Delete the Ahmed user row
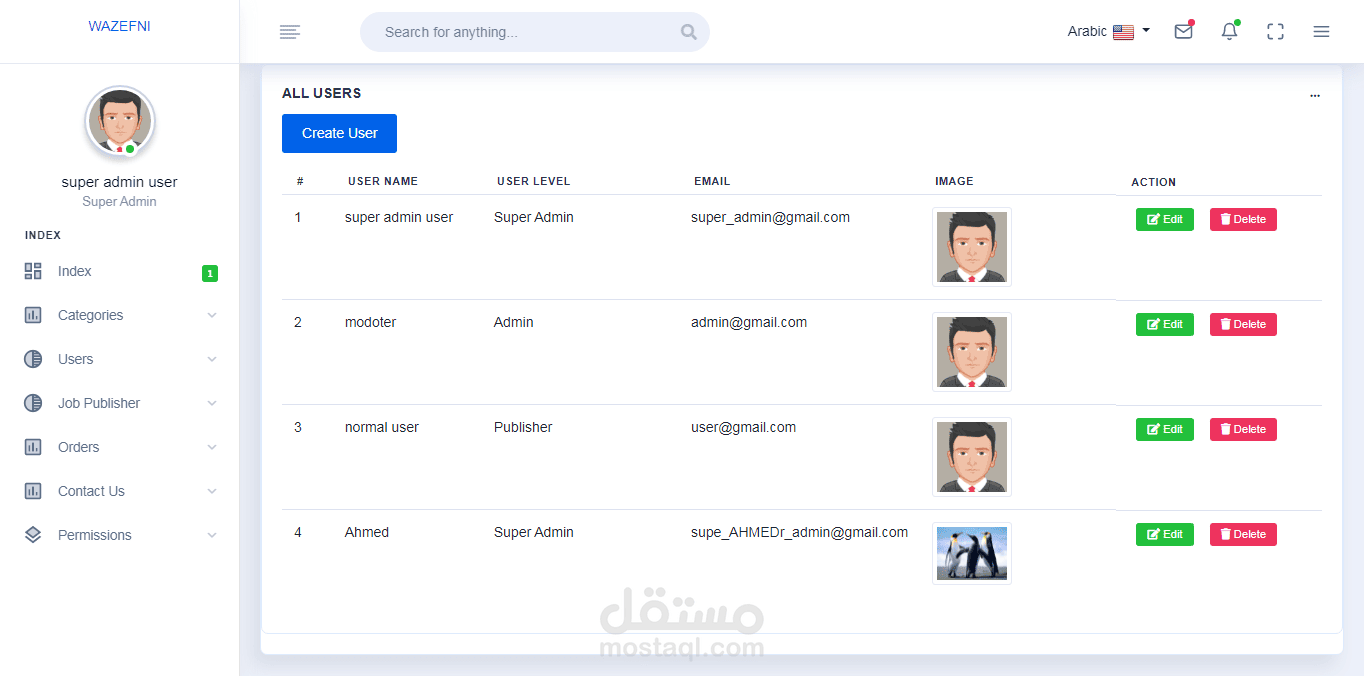1364x676 pixels. coord(1243,534)
